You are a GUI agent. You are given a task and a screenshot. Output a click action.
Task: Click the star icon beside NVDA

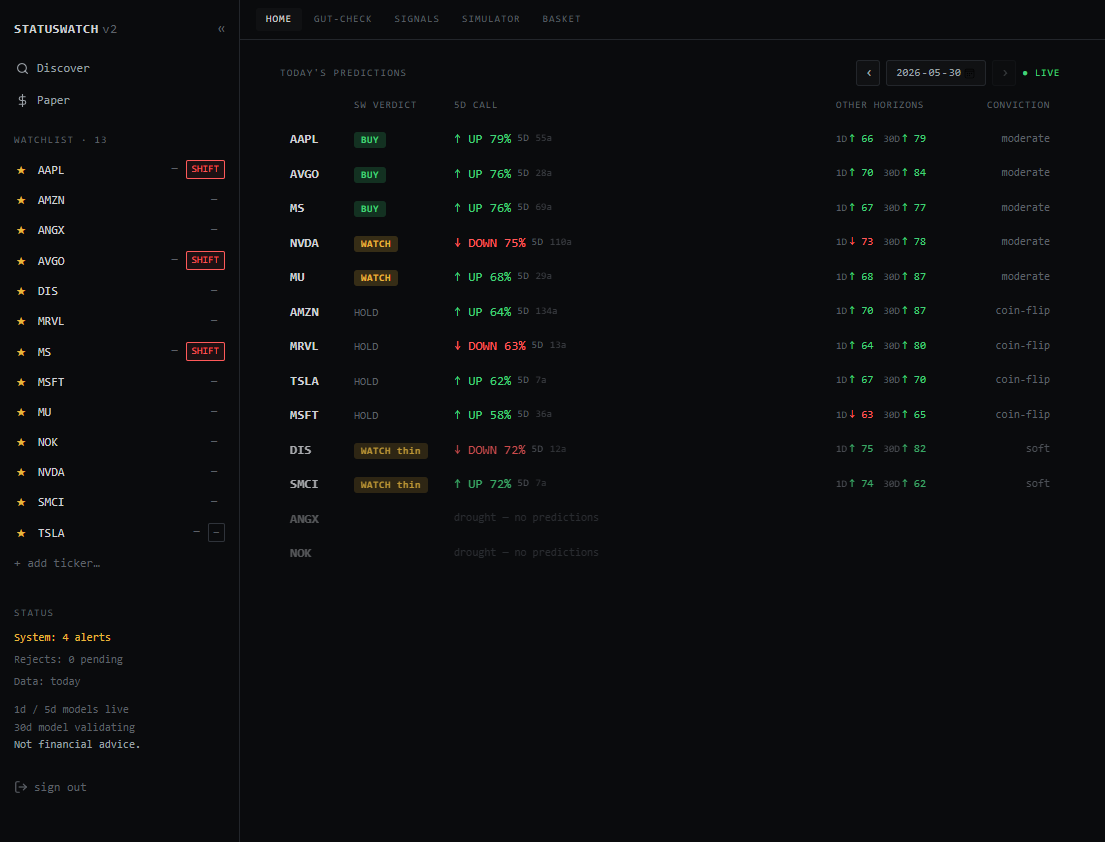click(x=21, y=472)
